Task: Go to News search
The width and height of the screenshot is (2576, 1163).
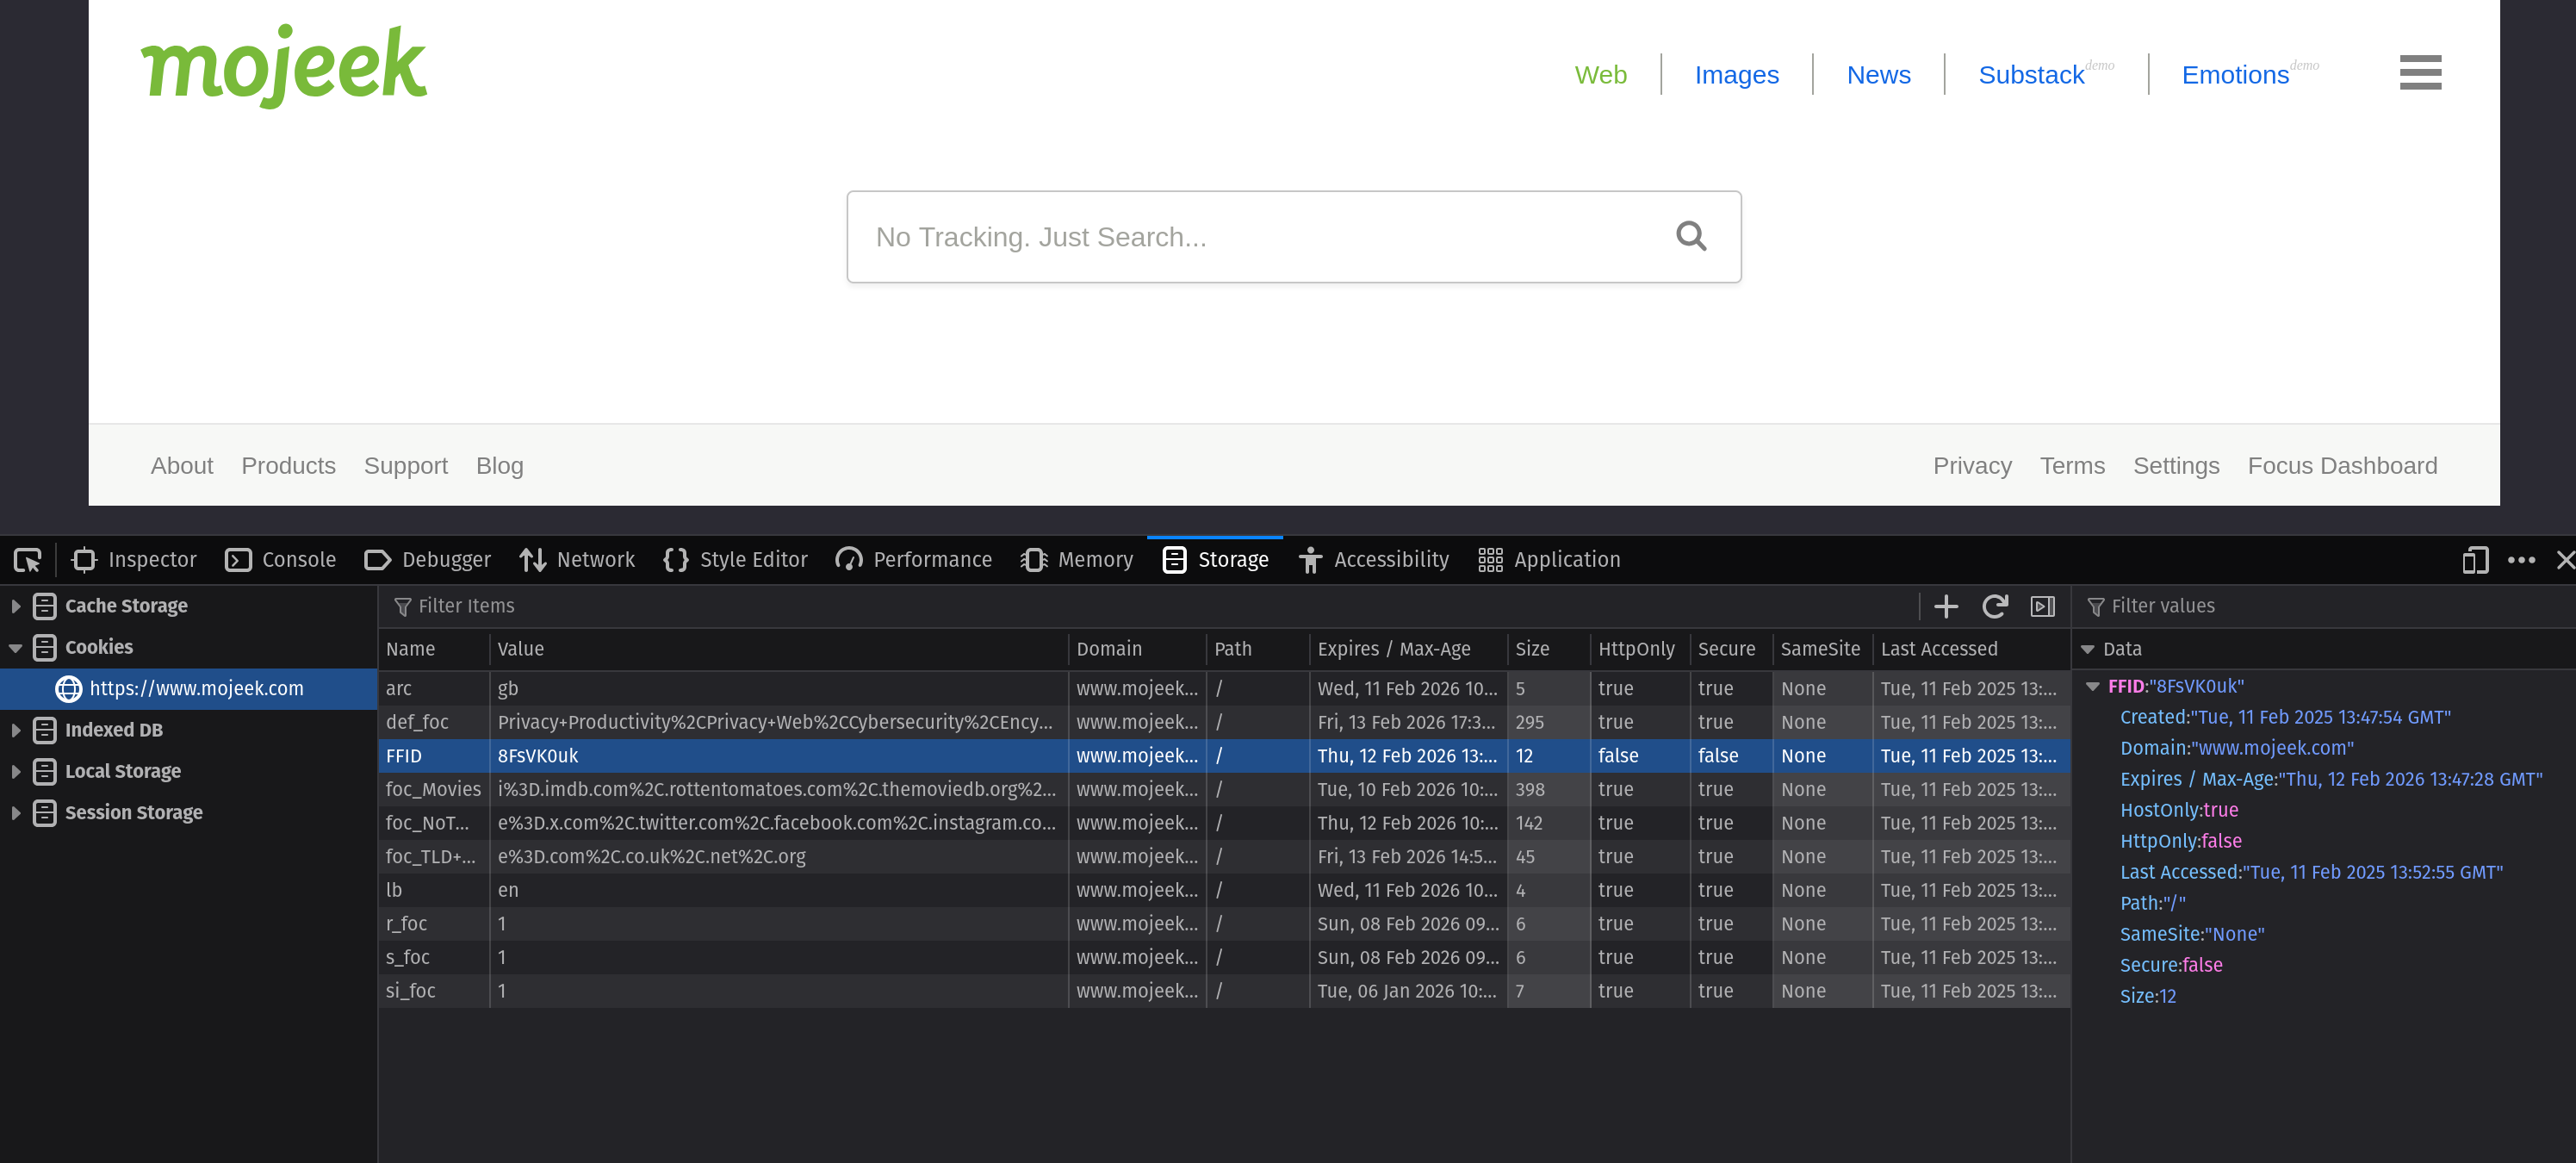Action: coord(1878,75)
